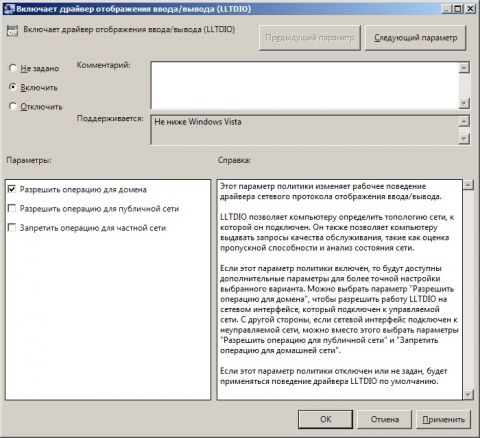
Task: Enable "Запретить операцию для частной сети" checkbox
Action: [x=12, y=228]
